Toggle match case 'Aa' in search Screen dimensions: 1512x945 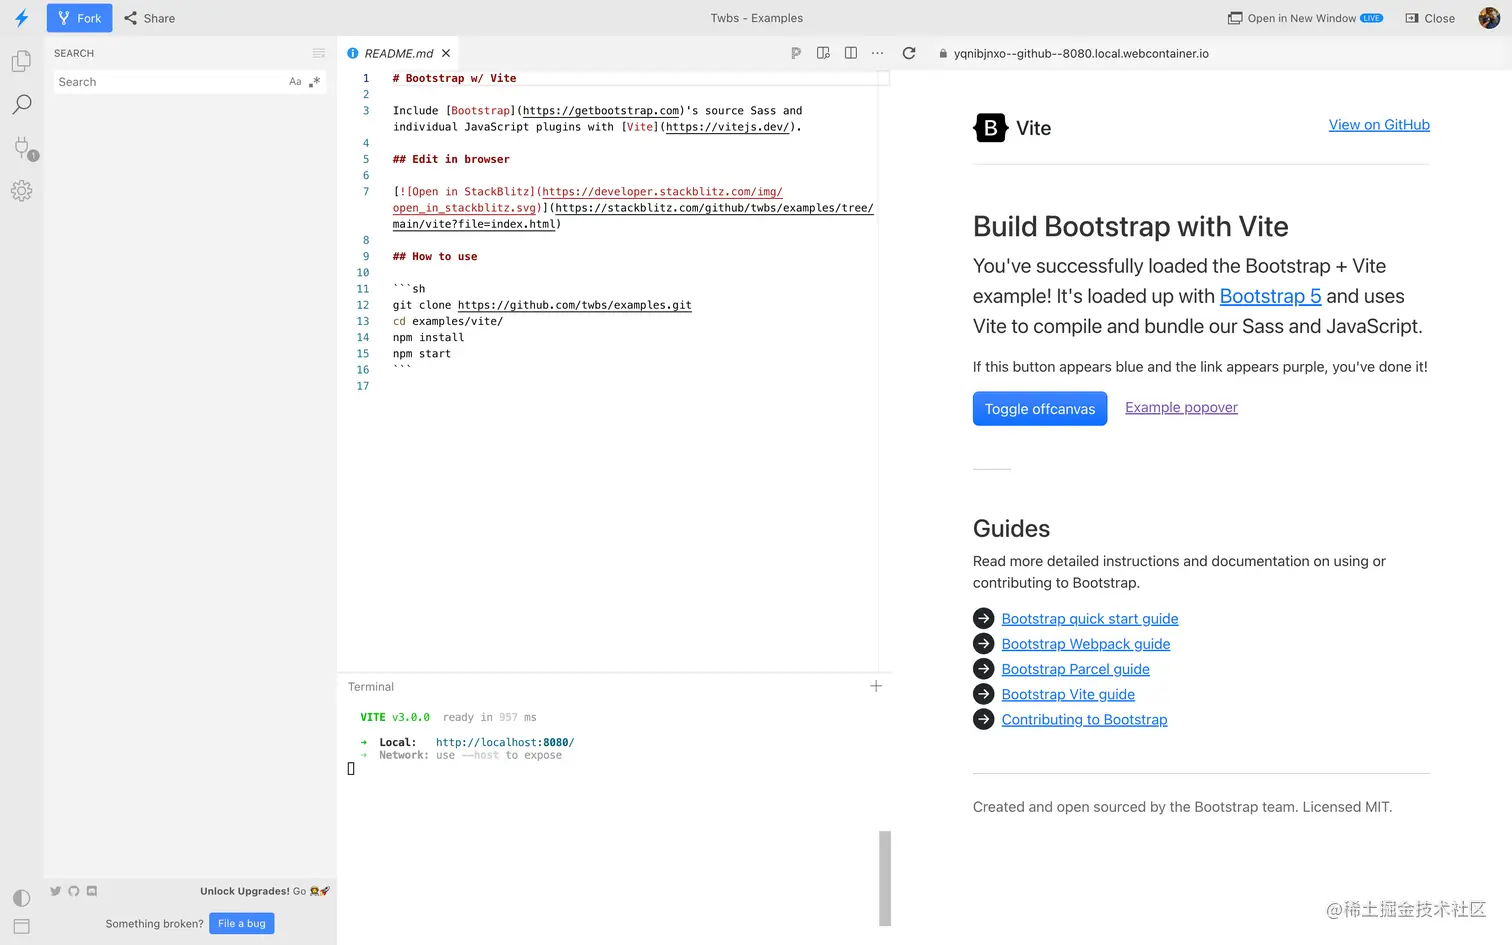point(295,81)
